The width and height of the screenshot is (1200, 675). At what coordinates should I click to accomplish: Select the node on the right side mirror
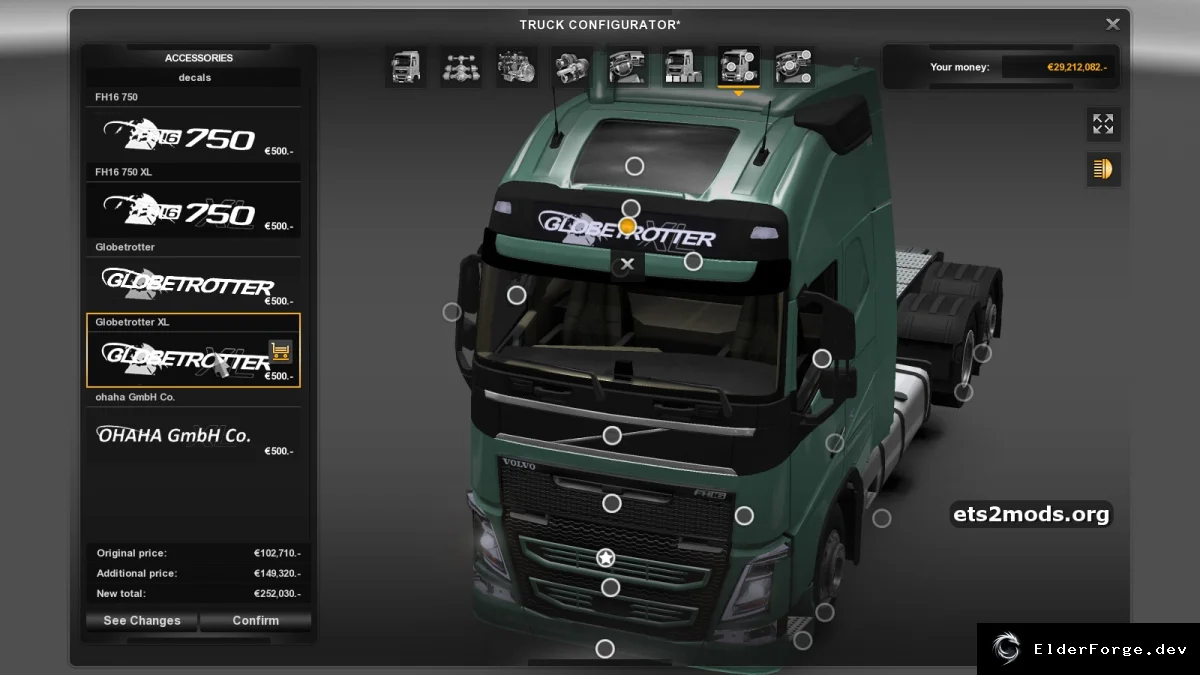[822, 358]
